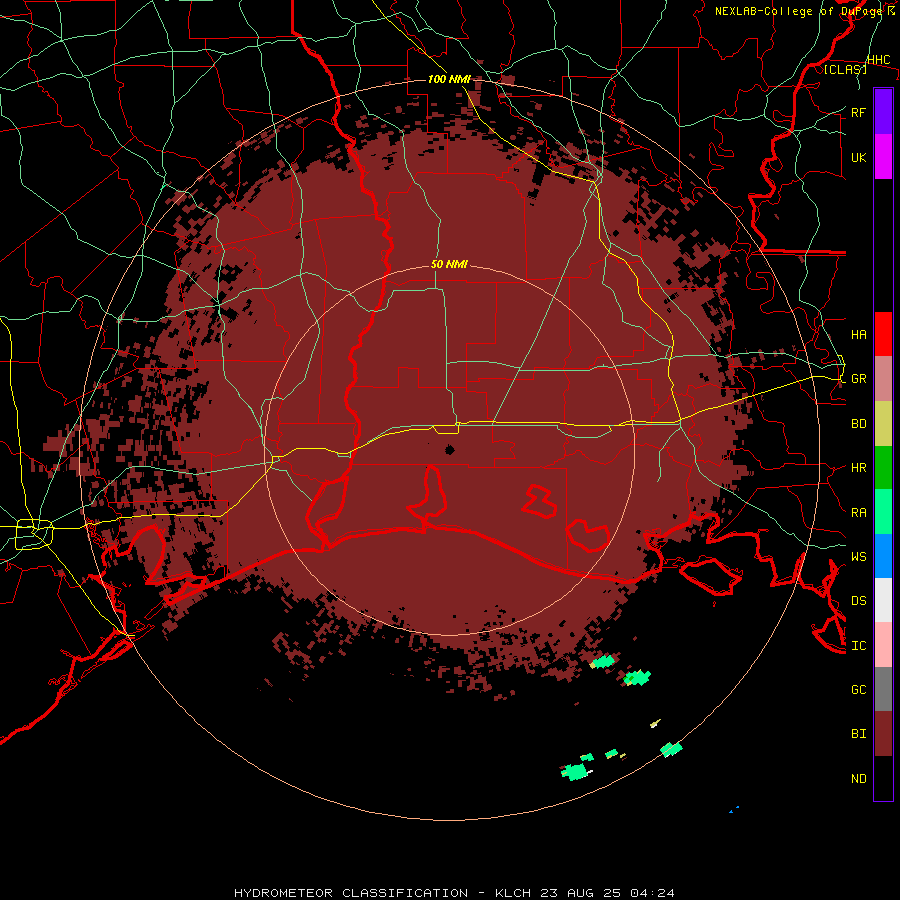The height and width of the screenshot is (900, 900).
Task: Click the 50 NMI range ring label
Action: coord(449,264)
